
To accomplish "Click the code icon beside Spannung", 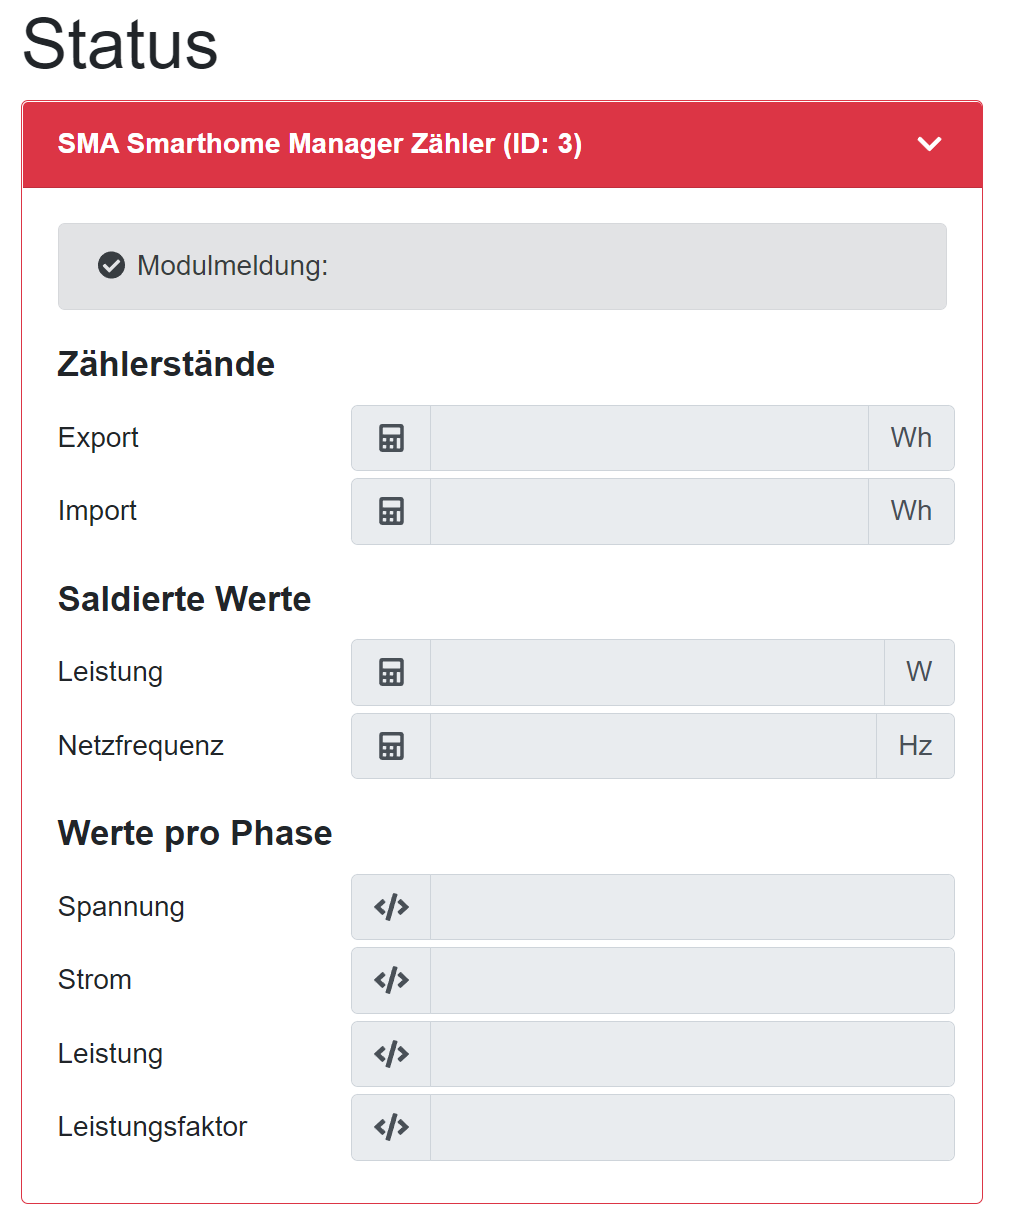I will pos(391,907).
